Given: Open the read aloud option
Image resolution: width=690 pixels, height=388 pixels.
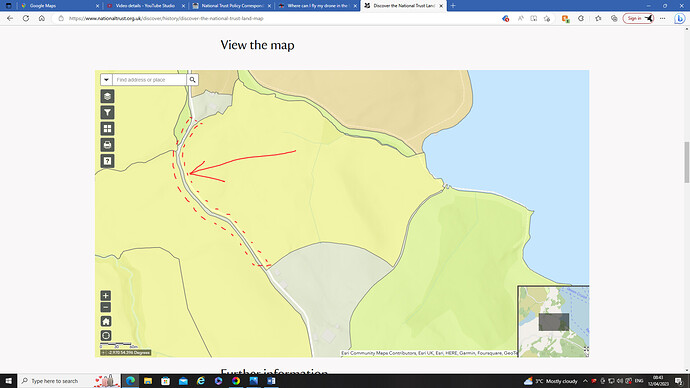Looking at the screenshot, I should point(521,18).
